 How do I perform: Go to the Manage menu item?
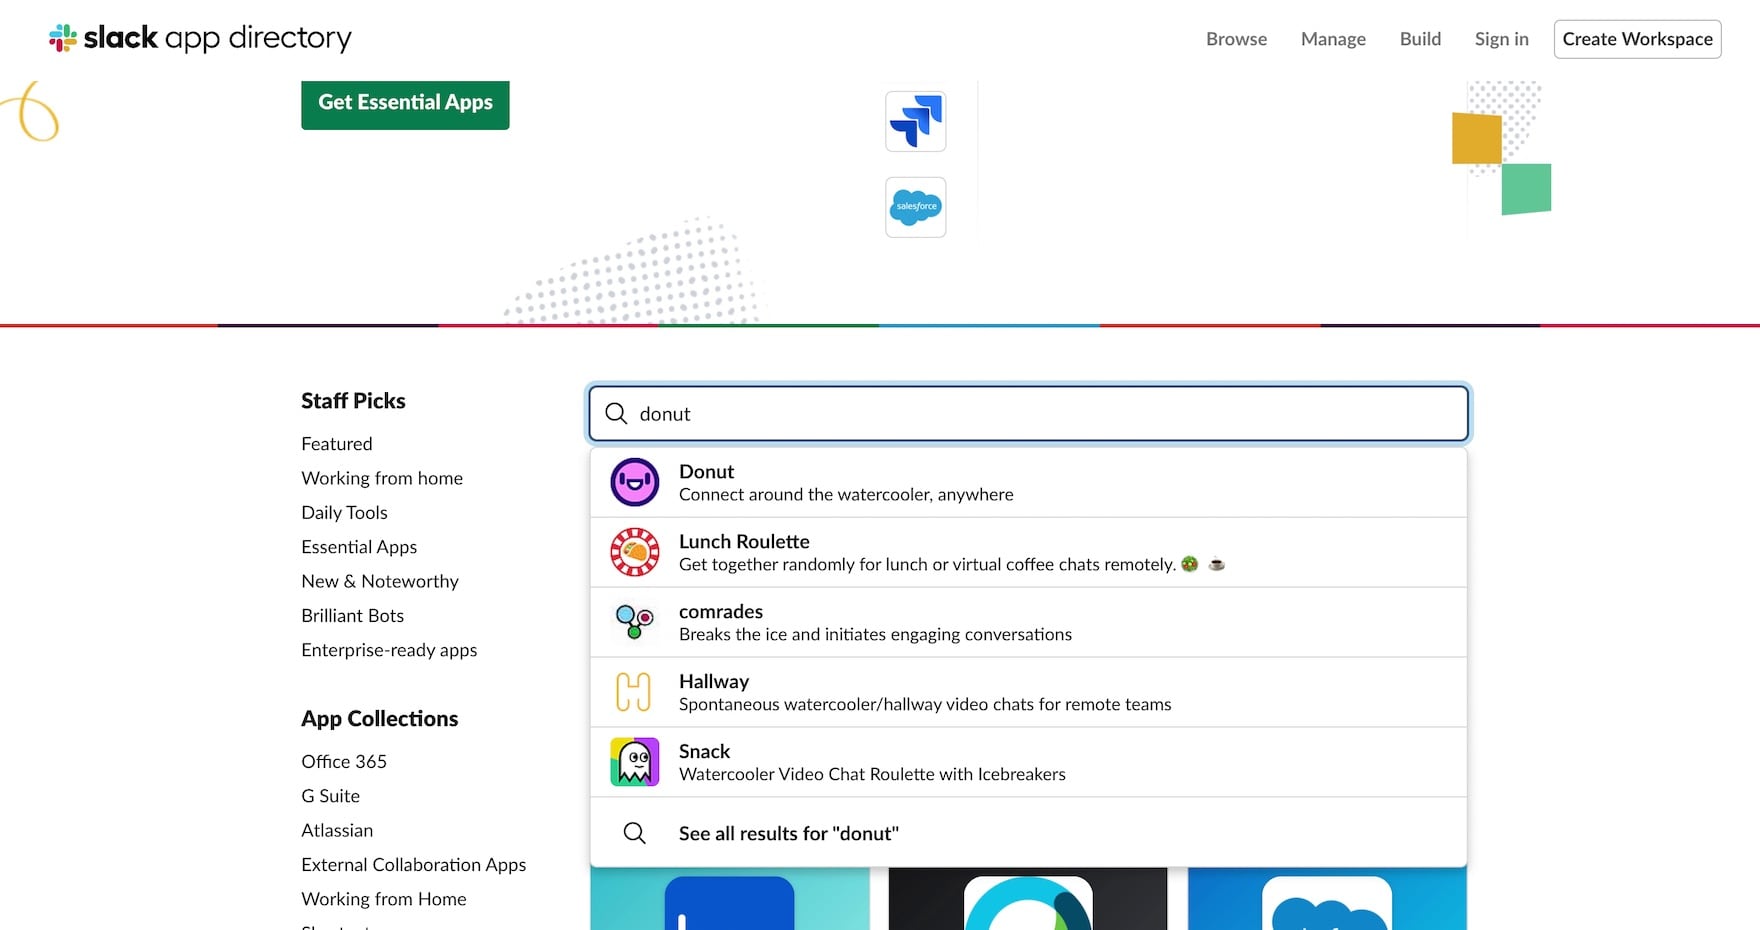click(x=1333, y=39)
